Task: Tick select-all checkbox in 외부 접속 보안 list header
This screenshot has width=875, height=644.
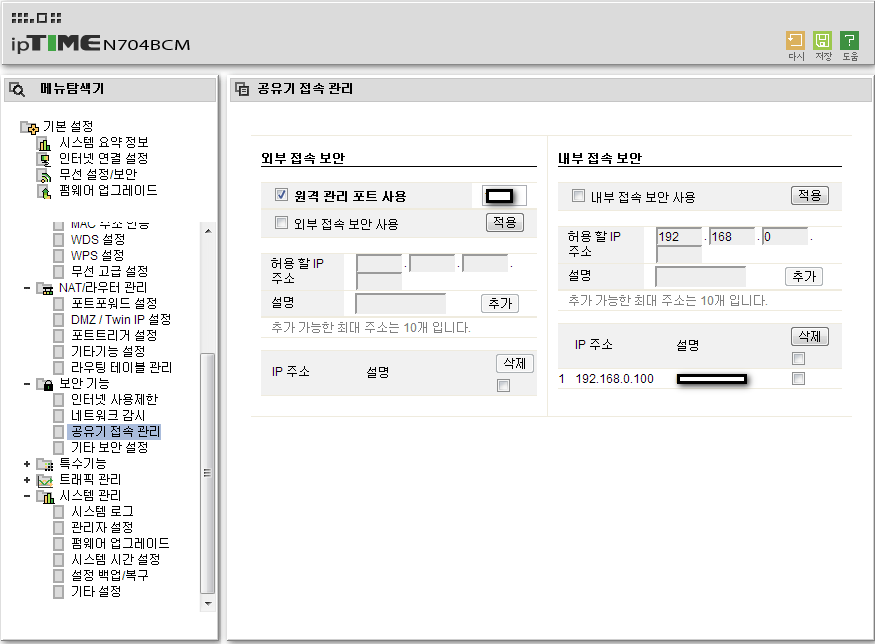Action: click(503, 386)
